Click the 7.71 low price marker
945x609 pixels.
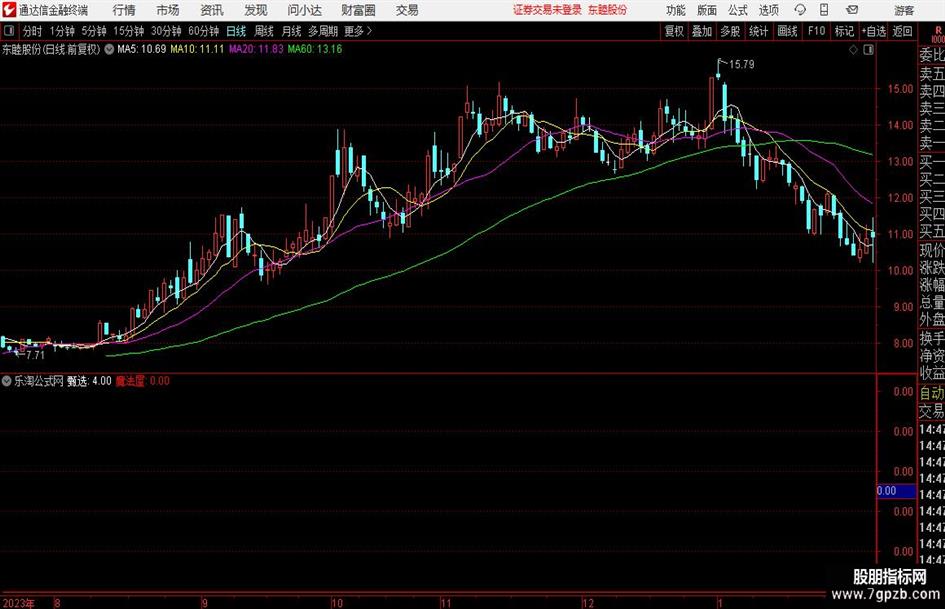[x=36, y=355]
